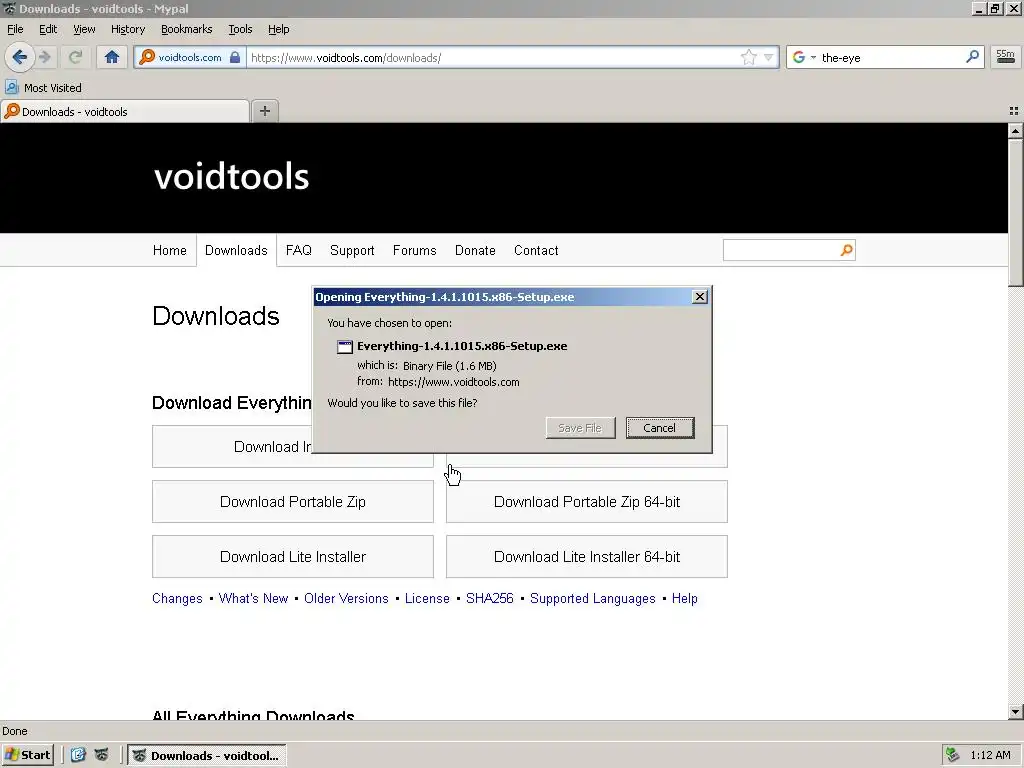Image resolution: width=1024 pixels, height=768 pixels.
Task: Open the Windows Start menu
Action: click(27, 755)
